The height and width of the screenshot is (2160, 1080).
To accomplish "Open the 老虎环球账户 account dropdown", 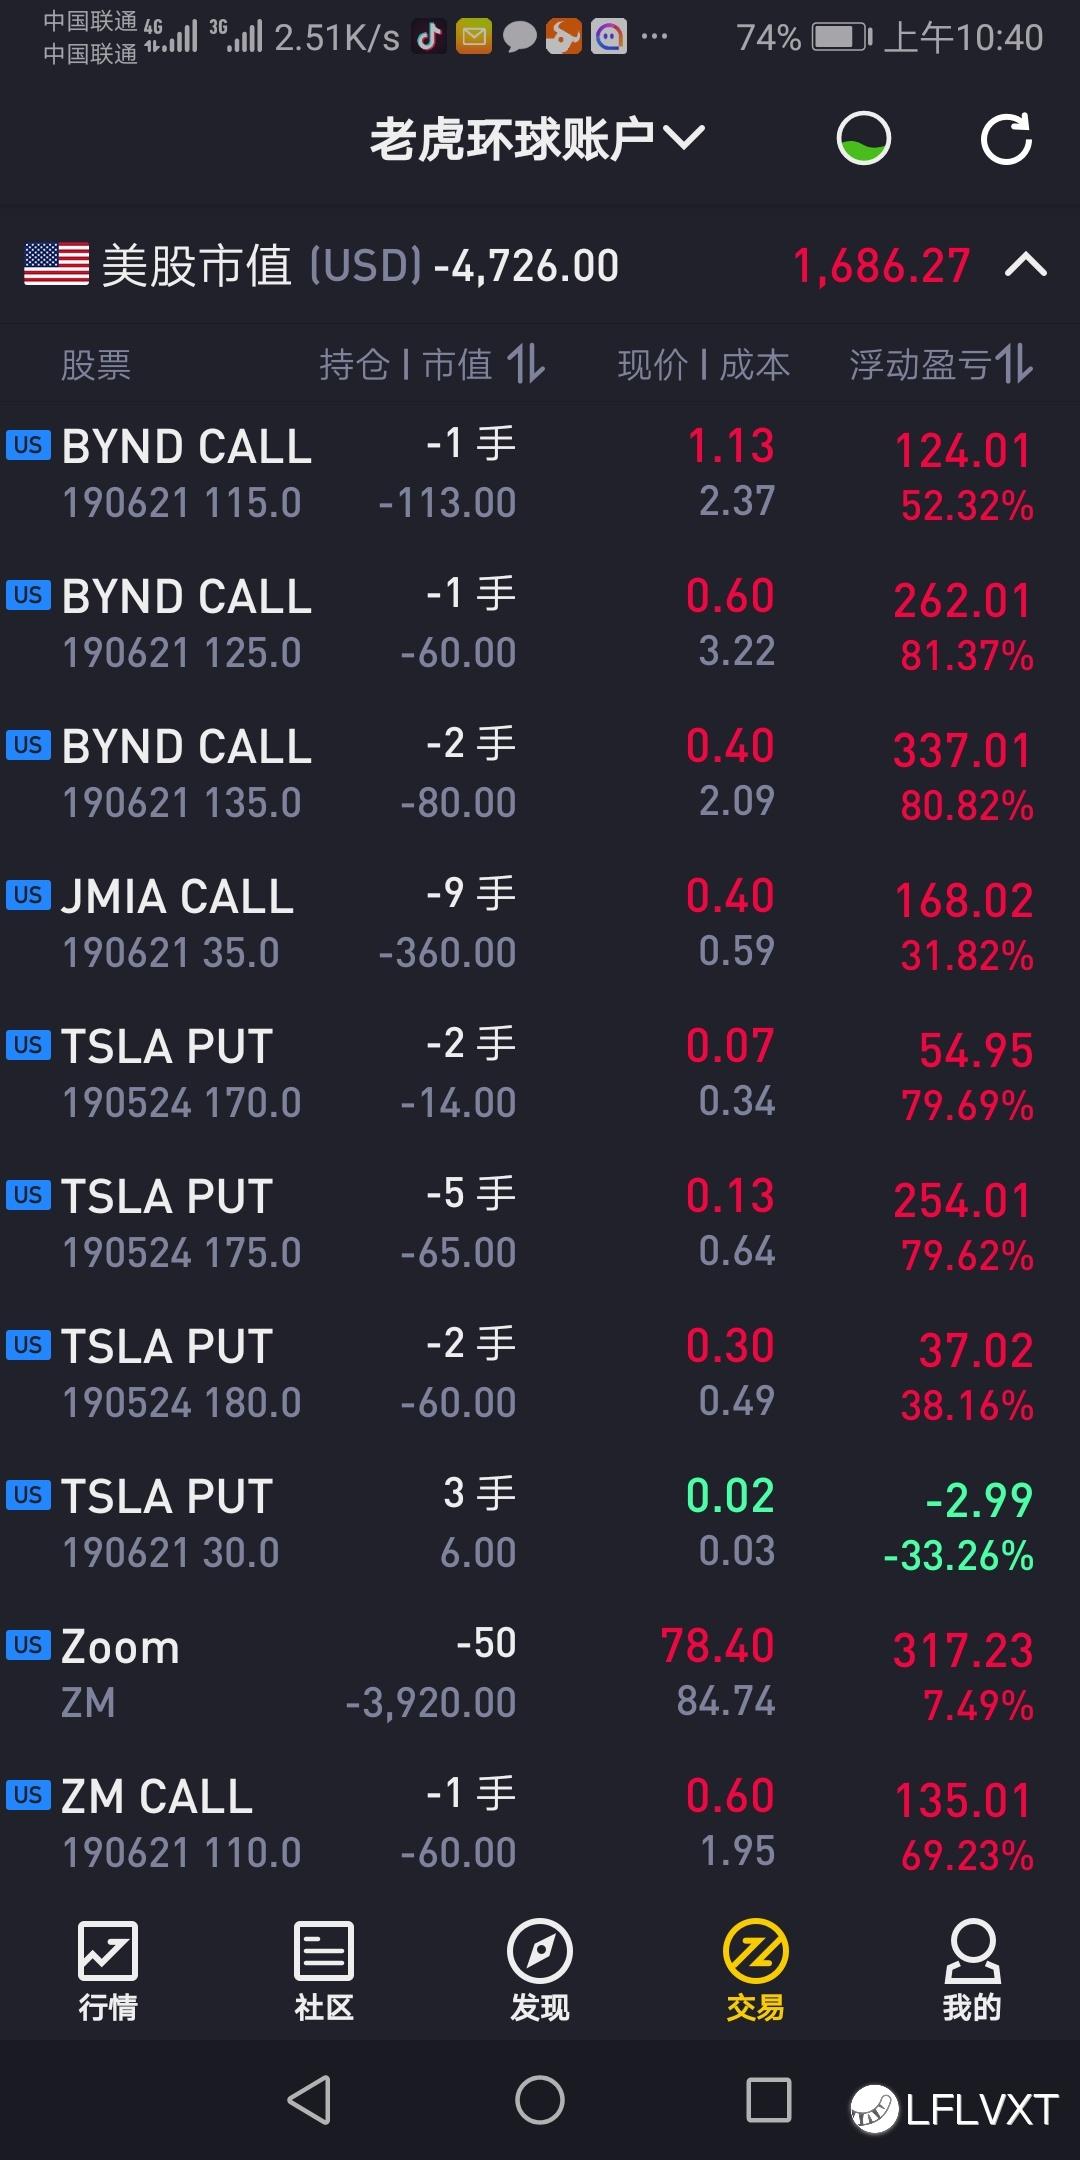I will (538, 139).
